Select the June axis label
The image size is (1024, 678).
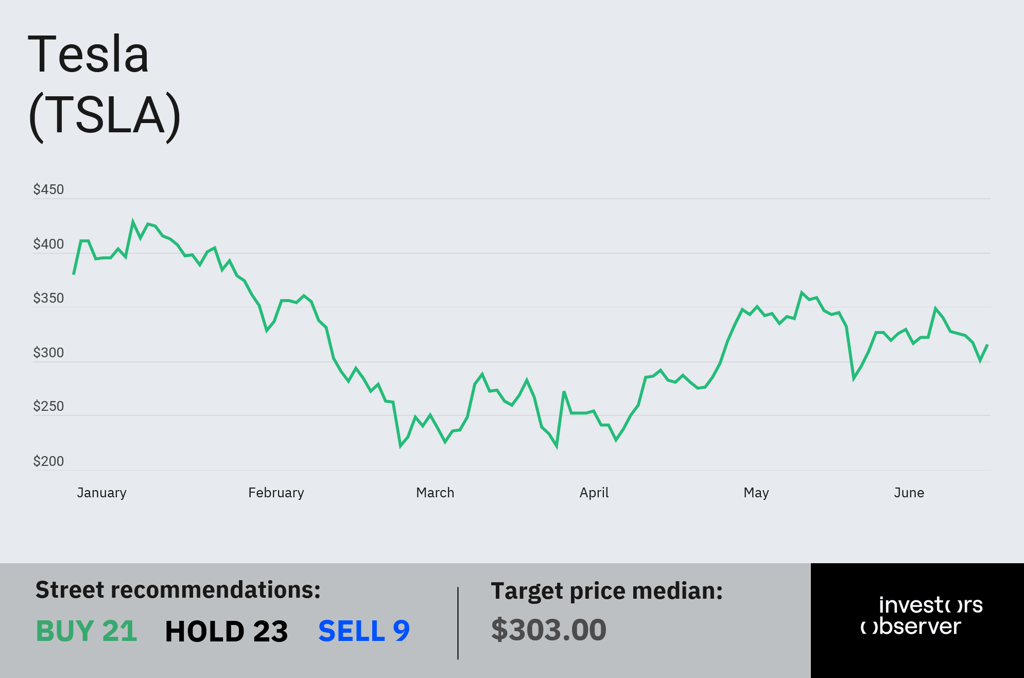point(908,492)
